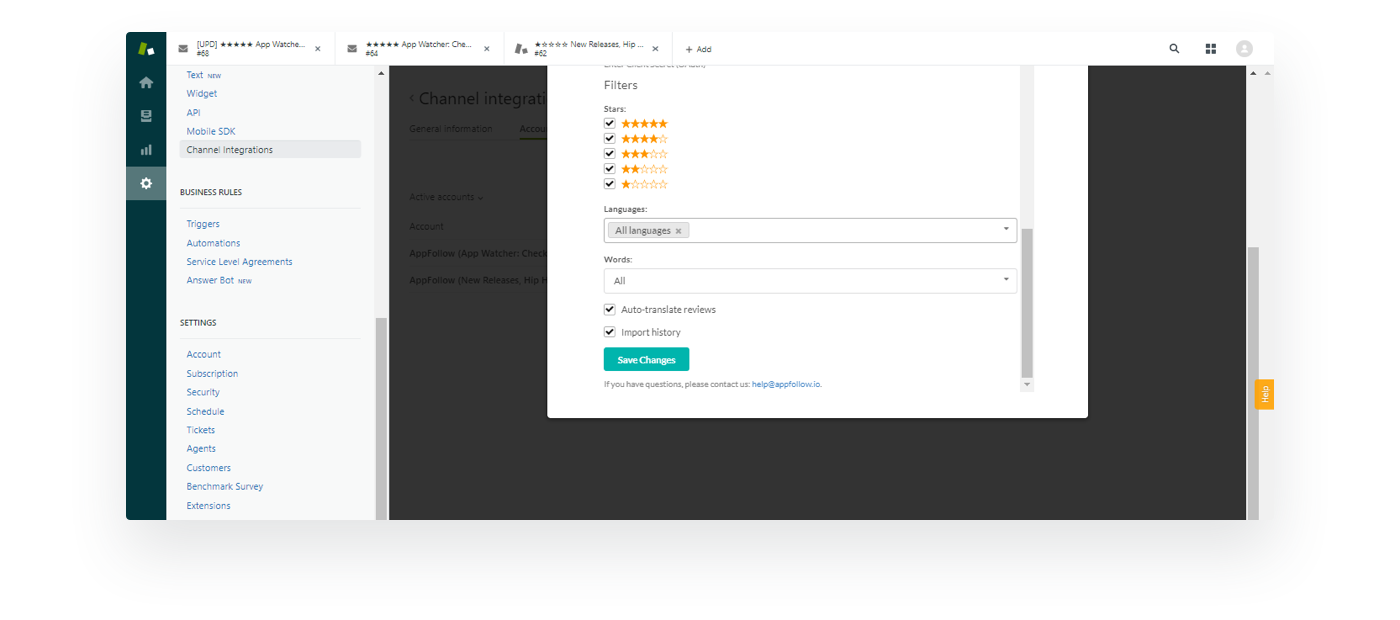Click the Save Changes button

[x=646, y=360]
